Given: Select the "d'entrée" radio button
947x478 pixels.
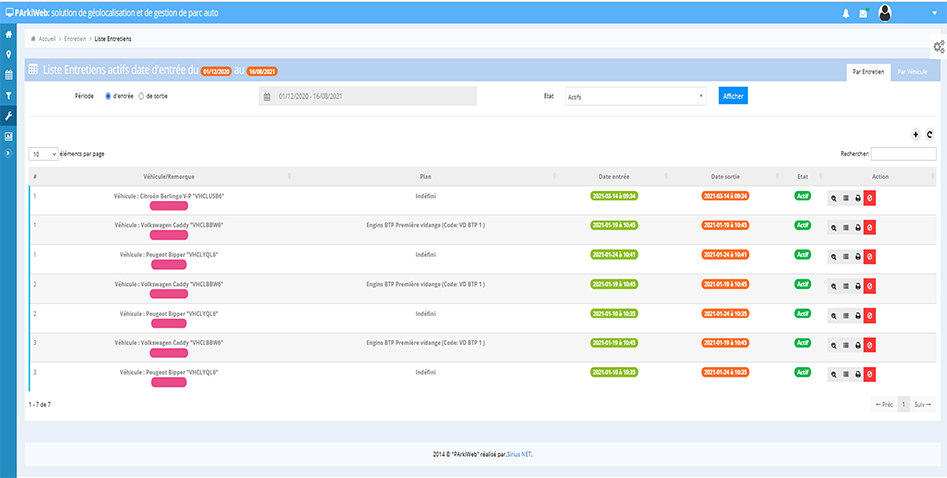Looking at the screenshot, I should pos(108,96).
